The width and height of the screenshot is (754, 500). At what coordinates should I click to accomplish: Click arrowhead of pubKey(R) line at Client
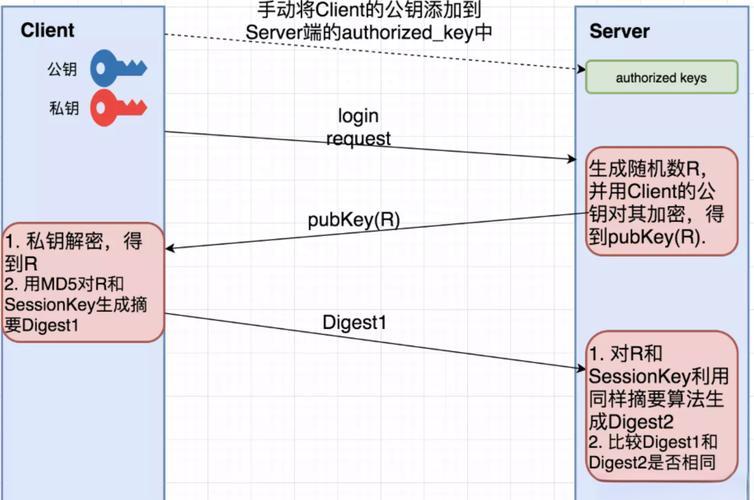tap(172, 248)
